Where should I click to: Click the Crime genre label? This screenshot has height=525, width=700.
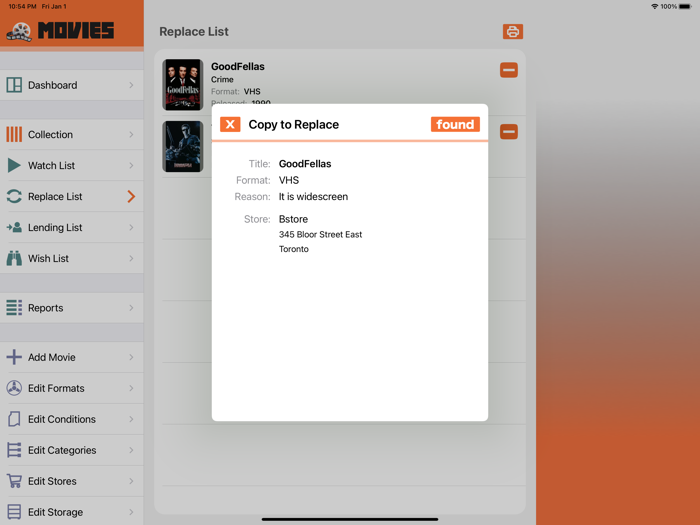pos(222,79)
